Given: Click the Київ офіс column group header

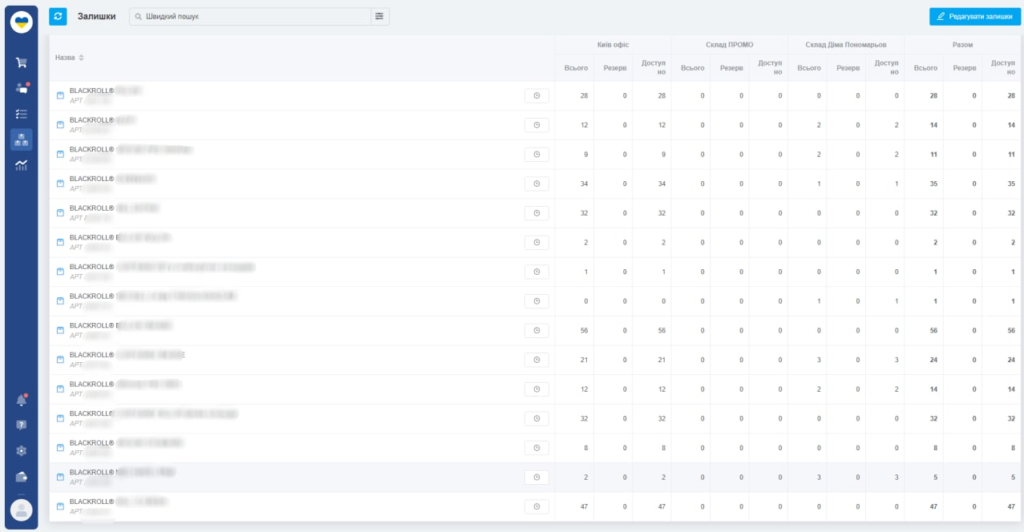Looking at the screenshot, I should point(613,45).
